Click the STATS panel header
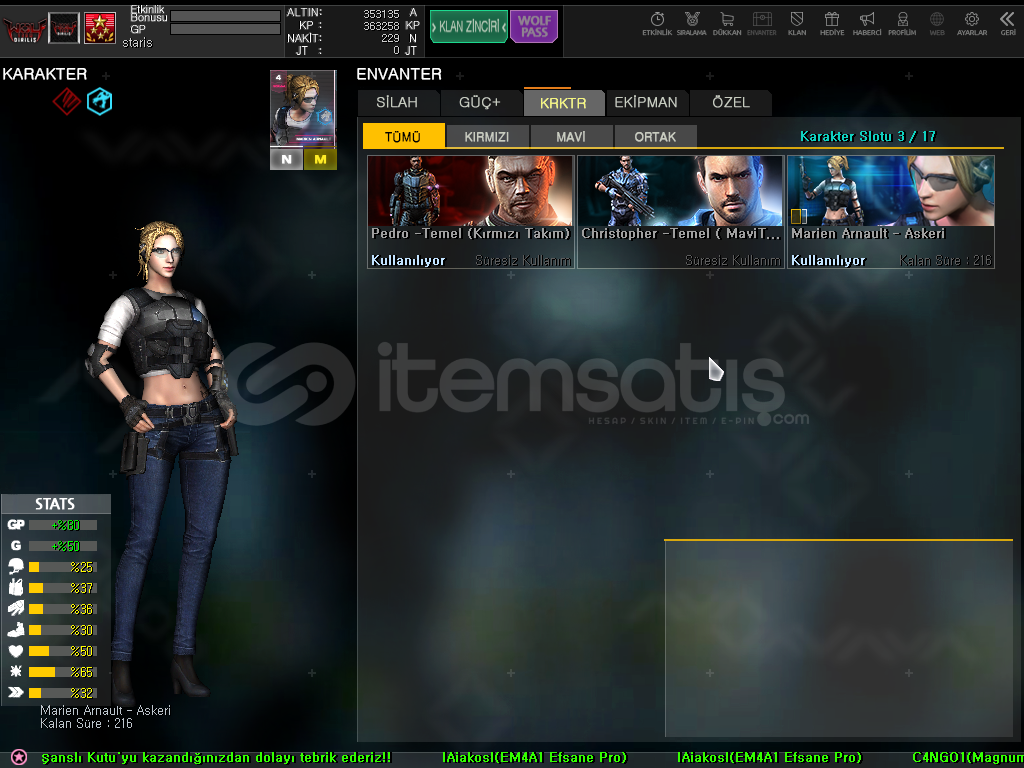The width and height of the screenshot is (1024, 768). click(x=56, y=504)
